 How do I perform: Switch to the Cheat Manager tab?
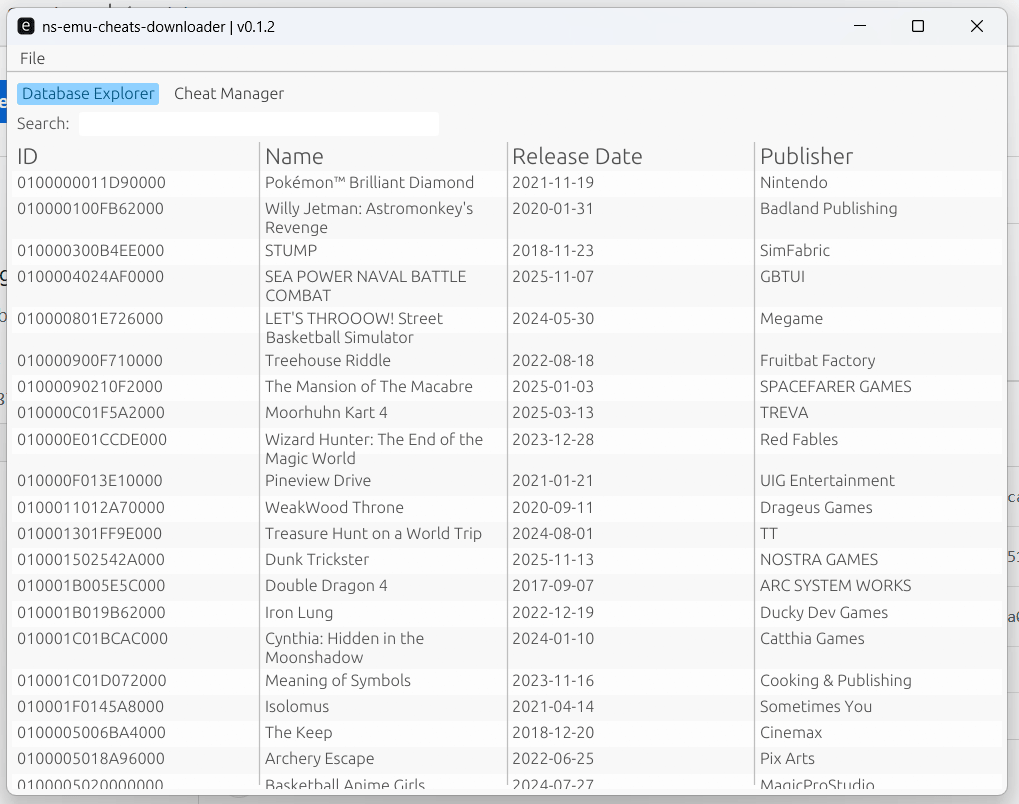229,94
